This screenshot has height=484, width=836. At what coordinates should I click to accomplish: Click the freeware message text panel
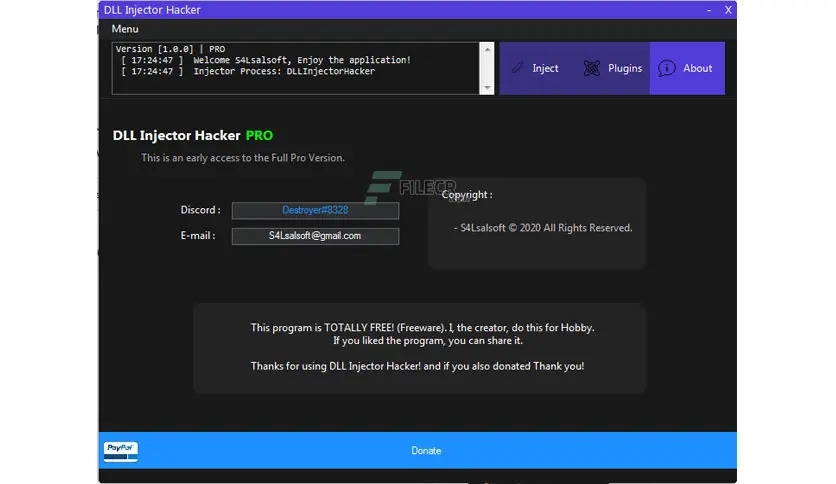pyautogui.click(x=419, y=348)
